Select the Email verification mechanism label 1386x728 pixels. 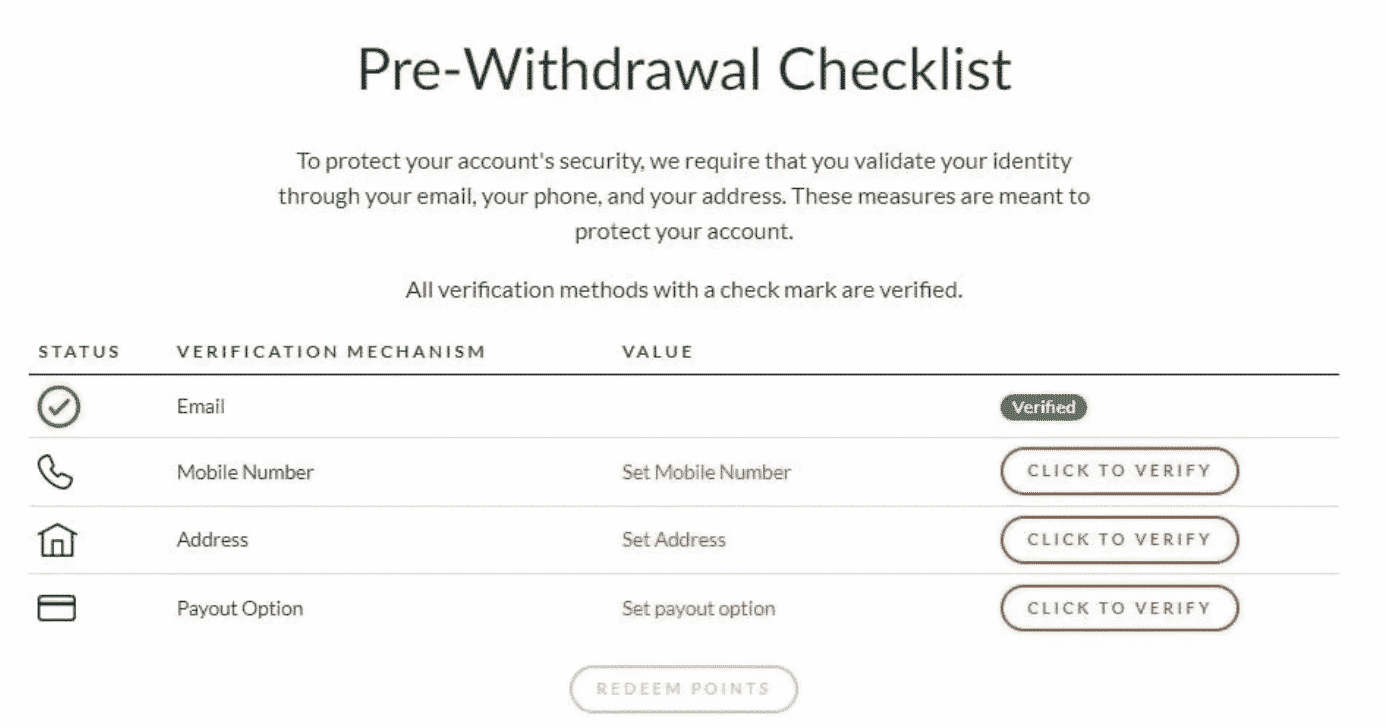point(201,407)
